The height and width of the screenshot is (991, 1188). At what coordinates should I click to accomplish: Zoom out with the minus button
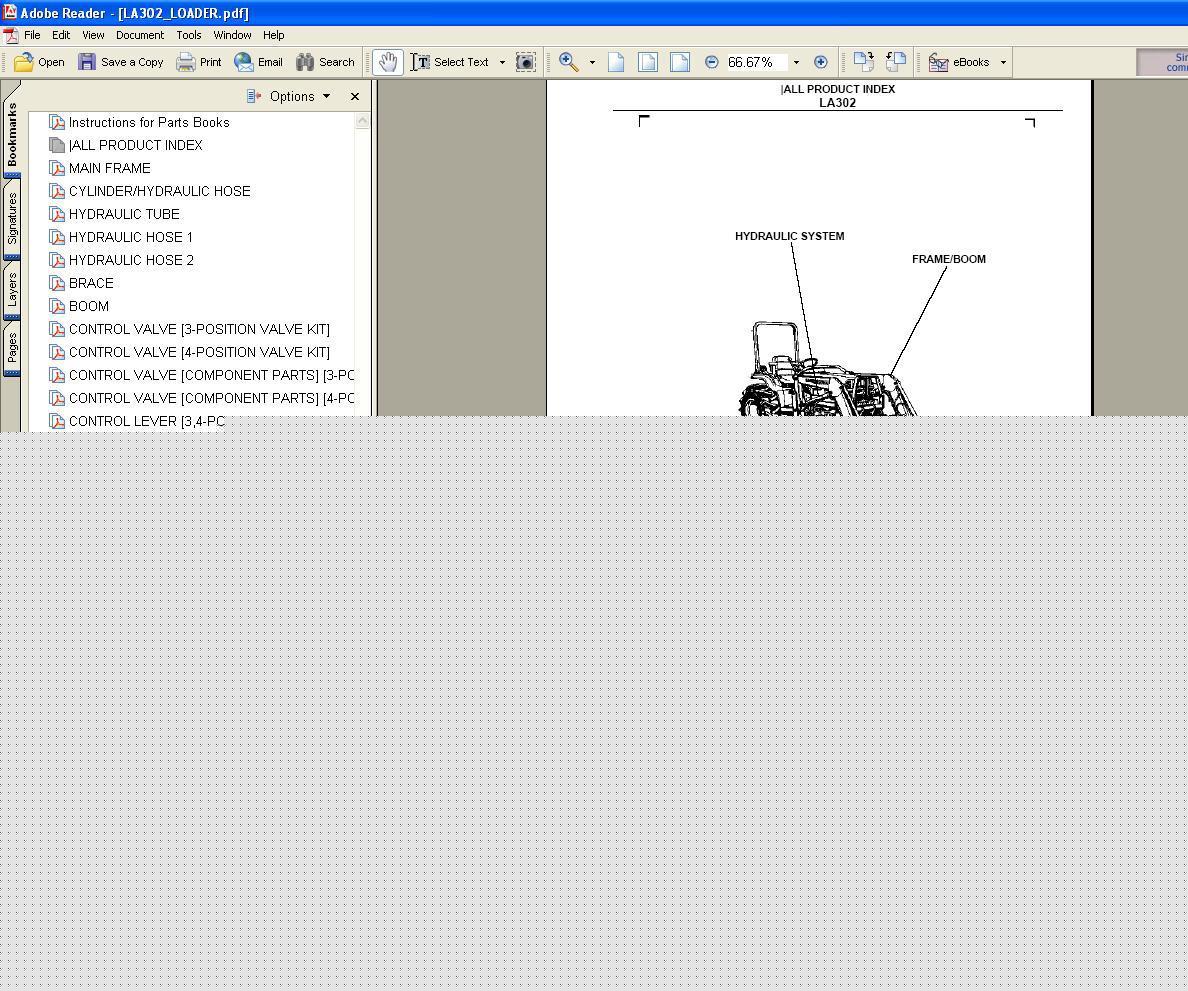pyautogui.click(x=711, y=62)
